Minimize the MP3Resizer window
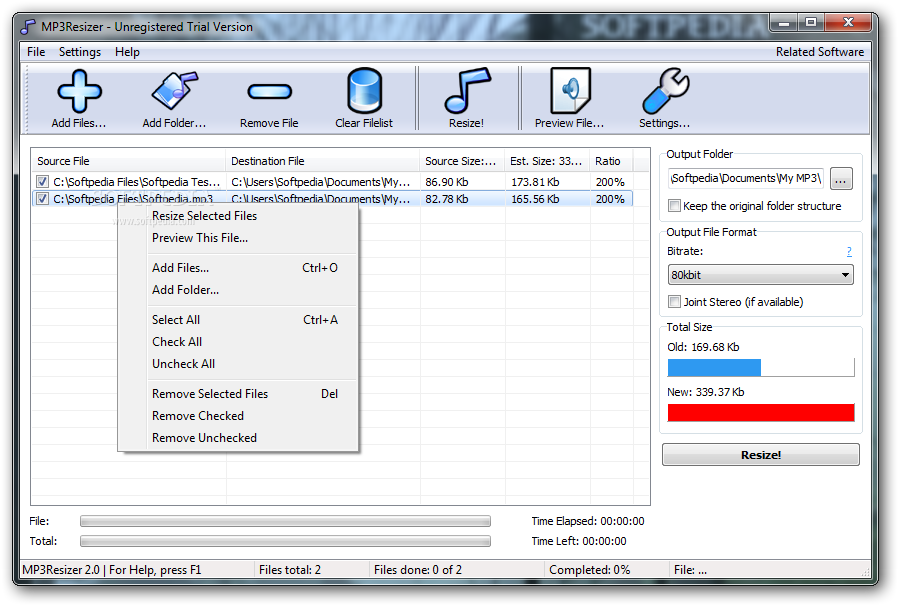 784,22
